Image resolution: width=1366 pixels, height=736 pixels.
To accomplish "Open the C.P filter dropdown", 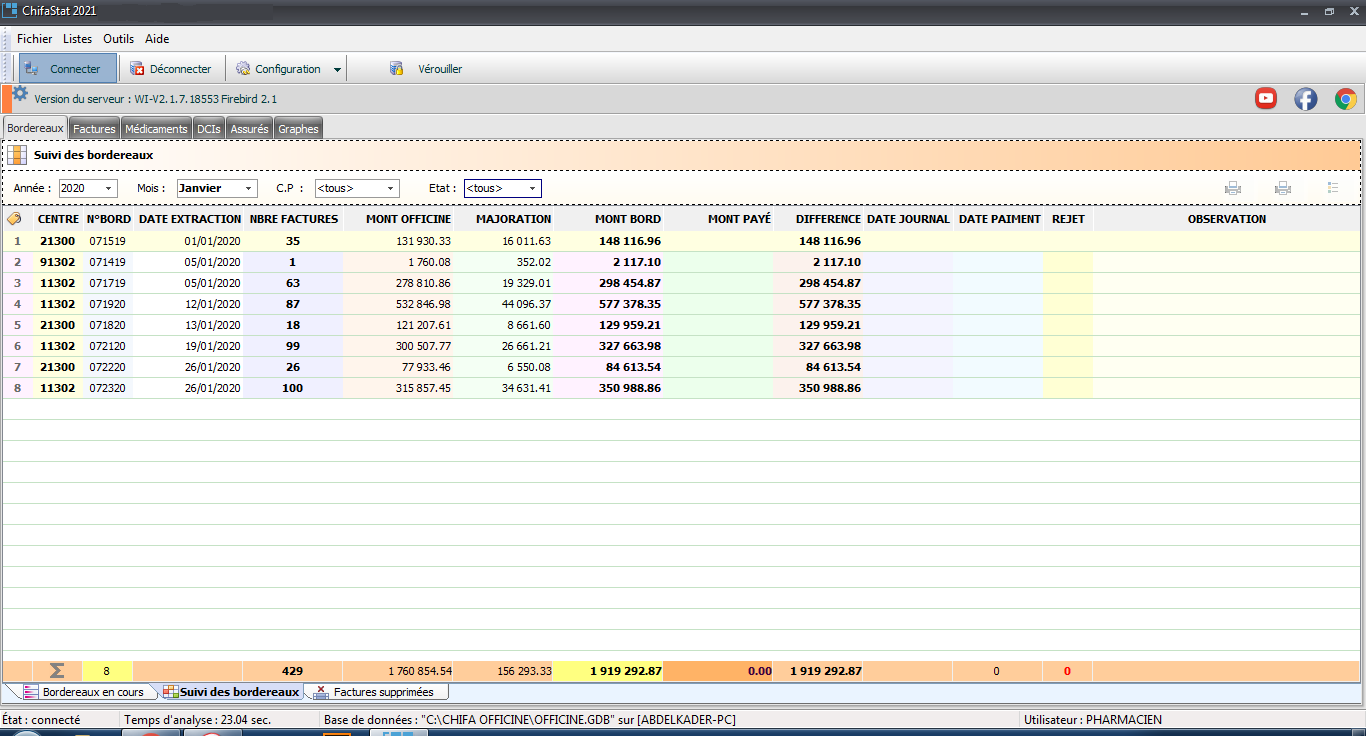I will point(389,188).
